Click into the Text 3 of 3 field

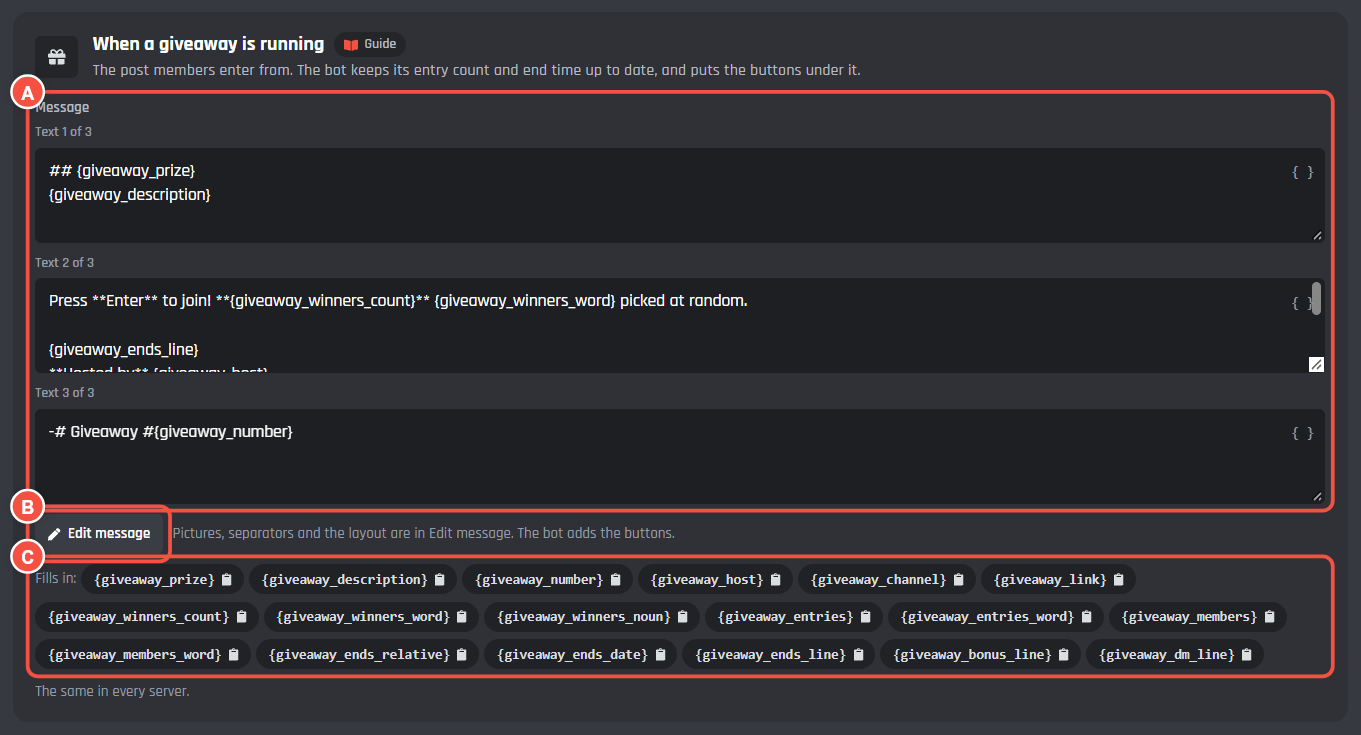[680, 456]
